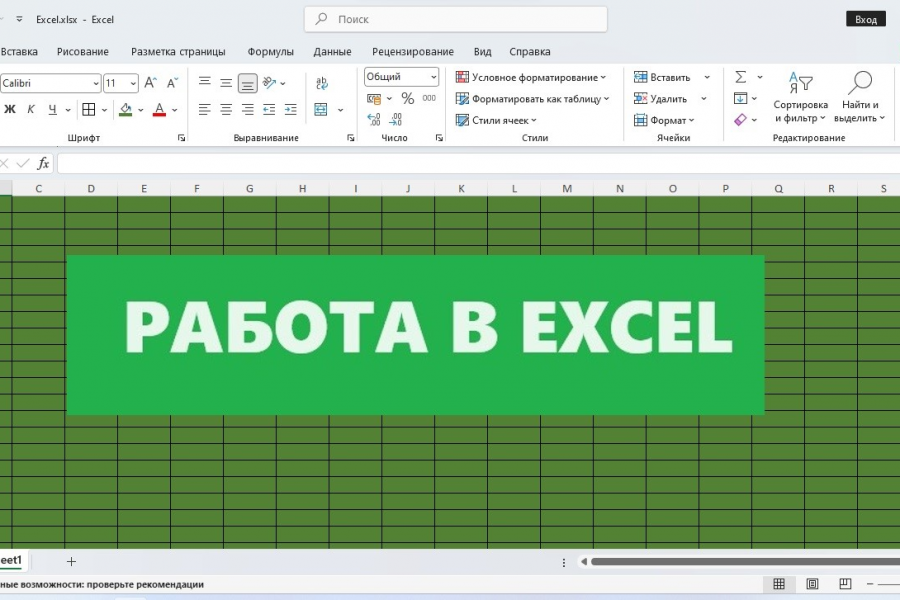This screenshot has width=900, height=600.
Task: Toggle bold formatting (Ж)
Action: pyautogui.click(x=10, y=109)
